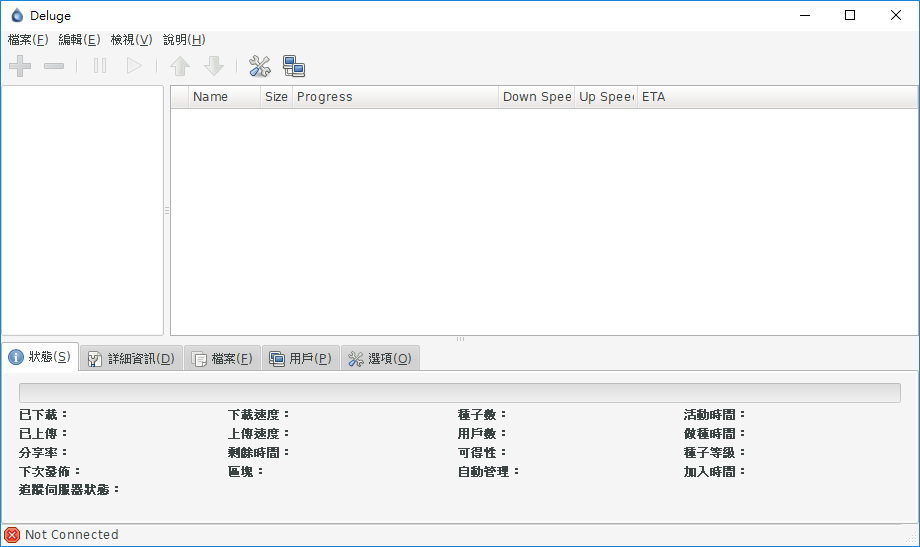Viewport: 920px width, 547px height.
Task: Click the 下載速度 label
Action: (259, 414)
